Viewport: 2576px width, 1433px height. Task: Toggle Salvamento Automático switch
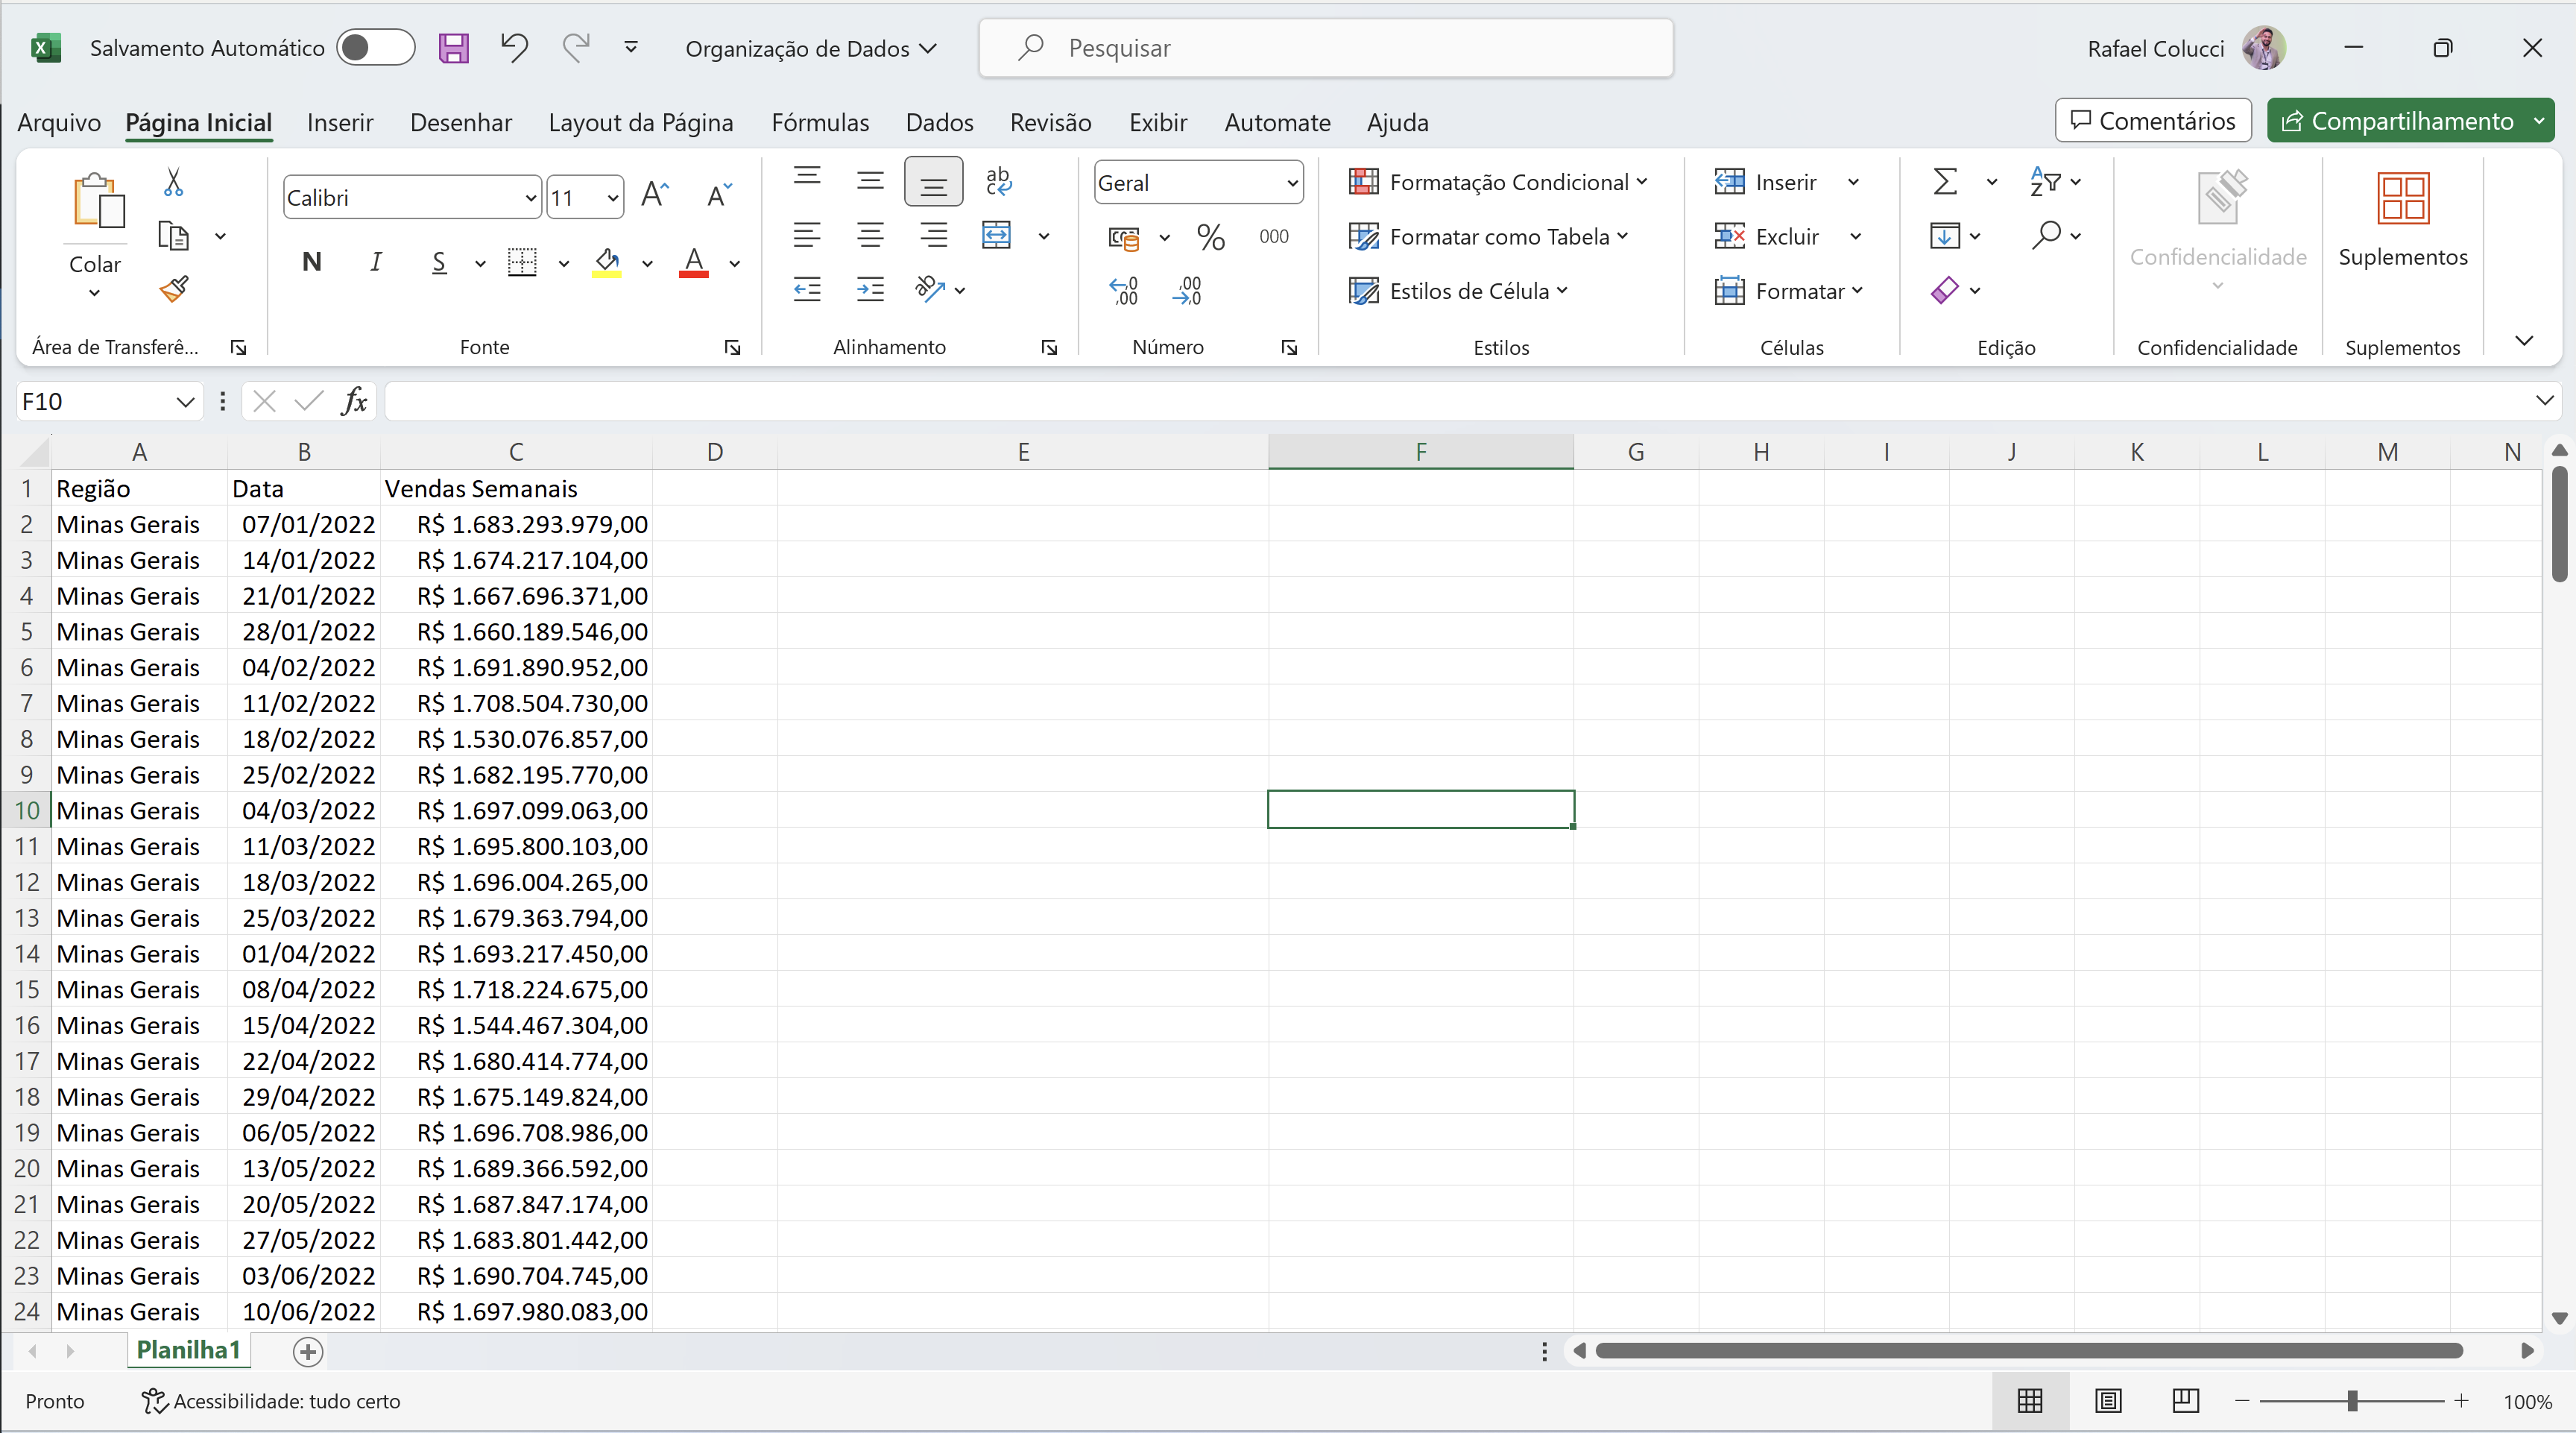375,48
